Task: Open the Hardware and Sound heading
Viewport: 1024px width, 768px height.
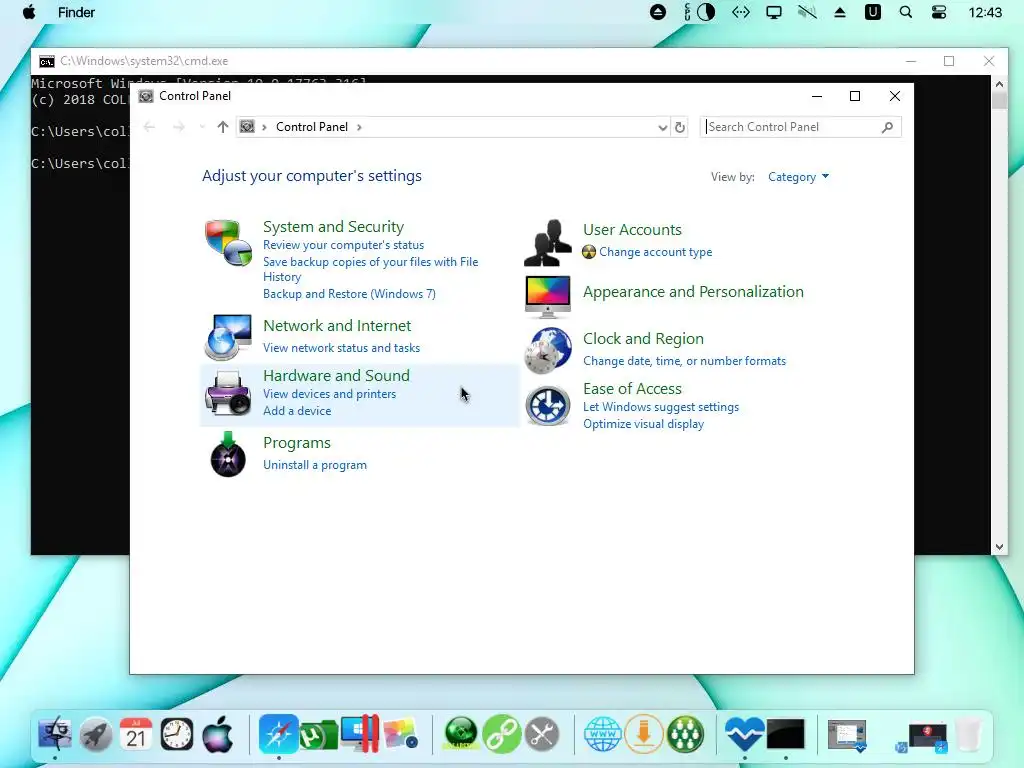Action: point(336,376)
